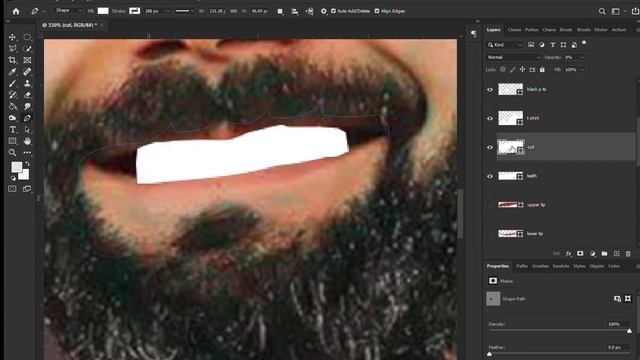The image size is (640, 360).
Task: Create new fill or adjustment layer
Action: [592, 253]
